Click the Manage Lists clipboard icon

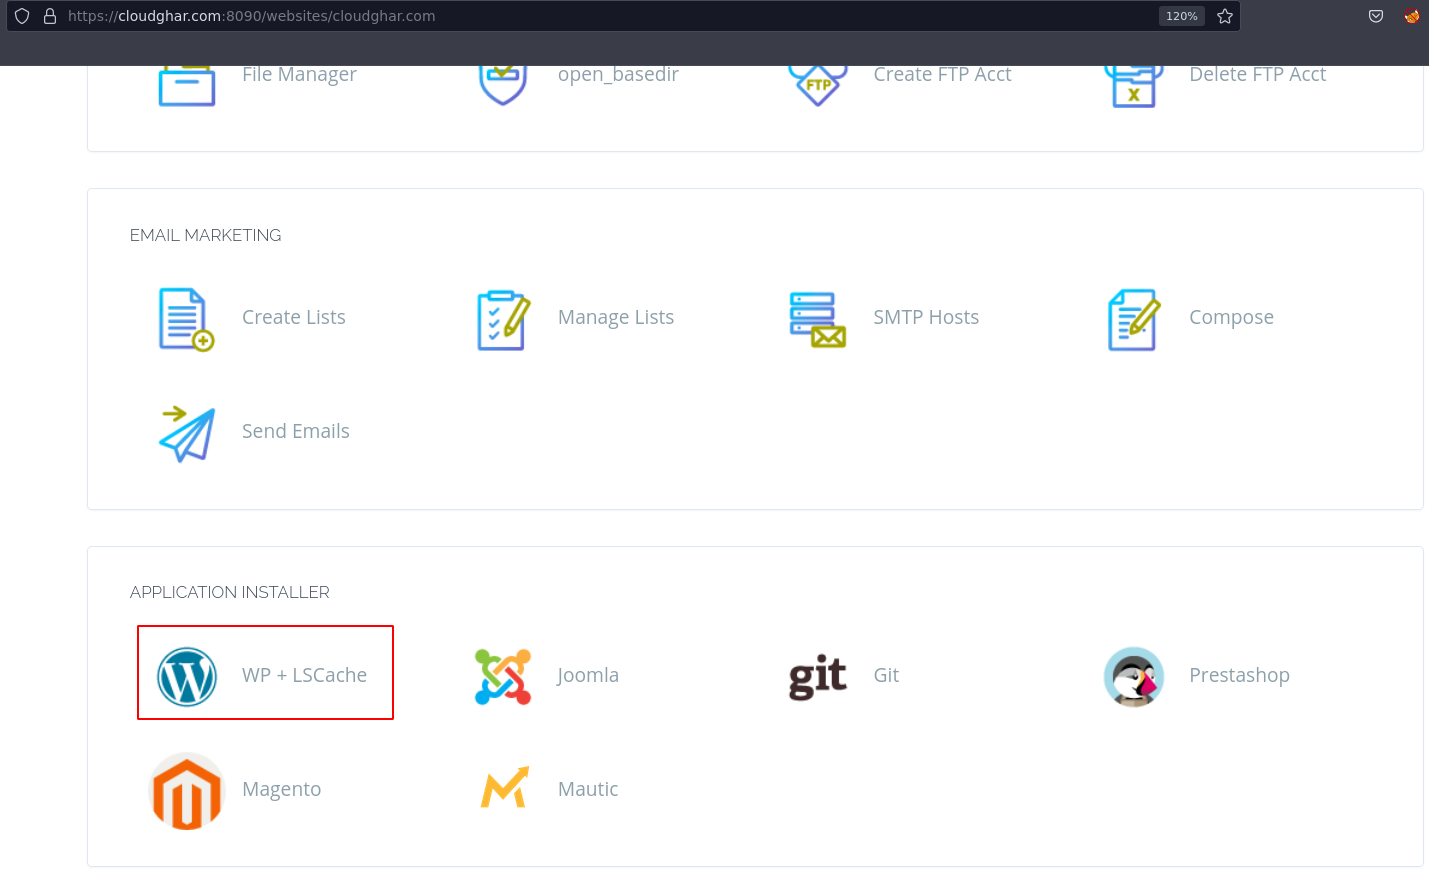(x=503, y=320)
